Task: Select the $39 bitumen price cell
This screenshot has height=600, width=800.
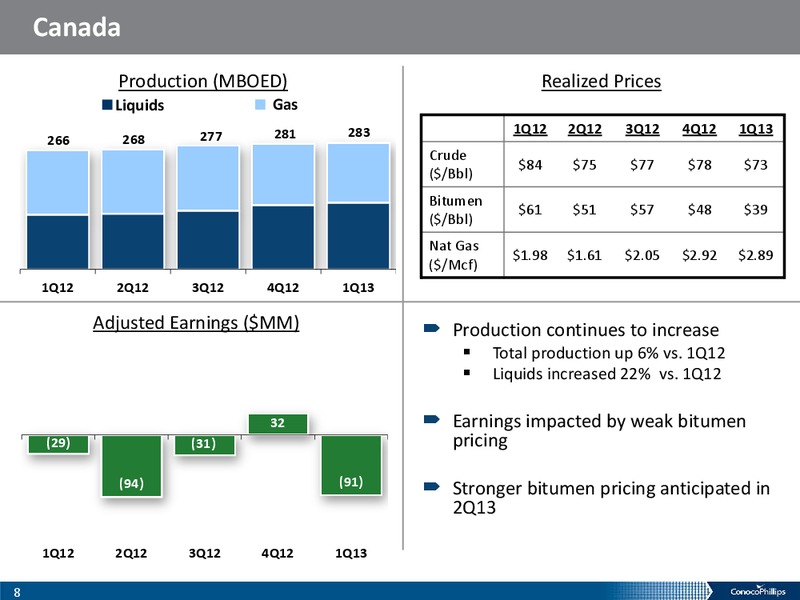Action: [x=756, y=210]
